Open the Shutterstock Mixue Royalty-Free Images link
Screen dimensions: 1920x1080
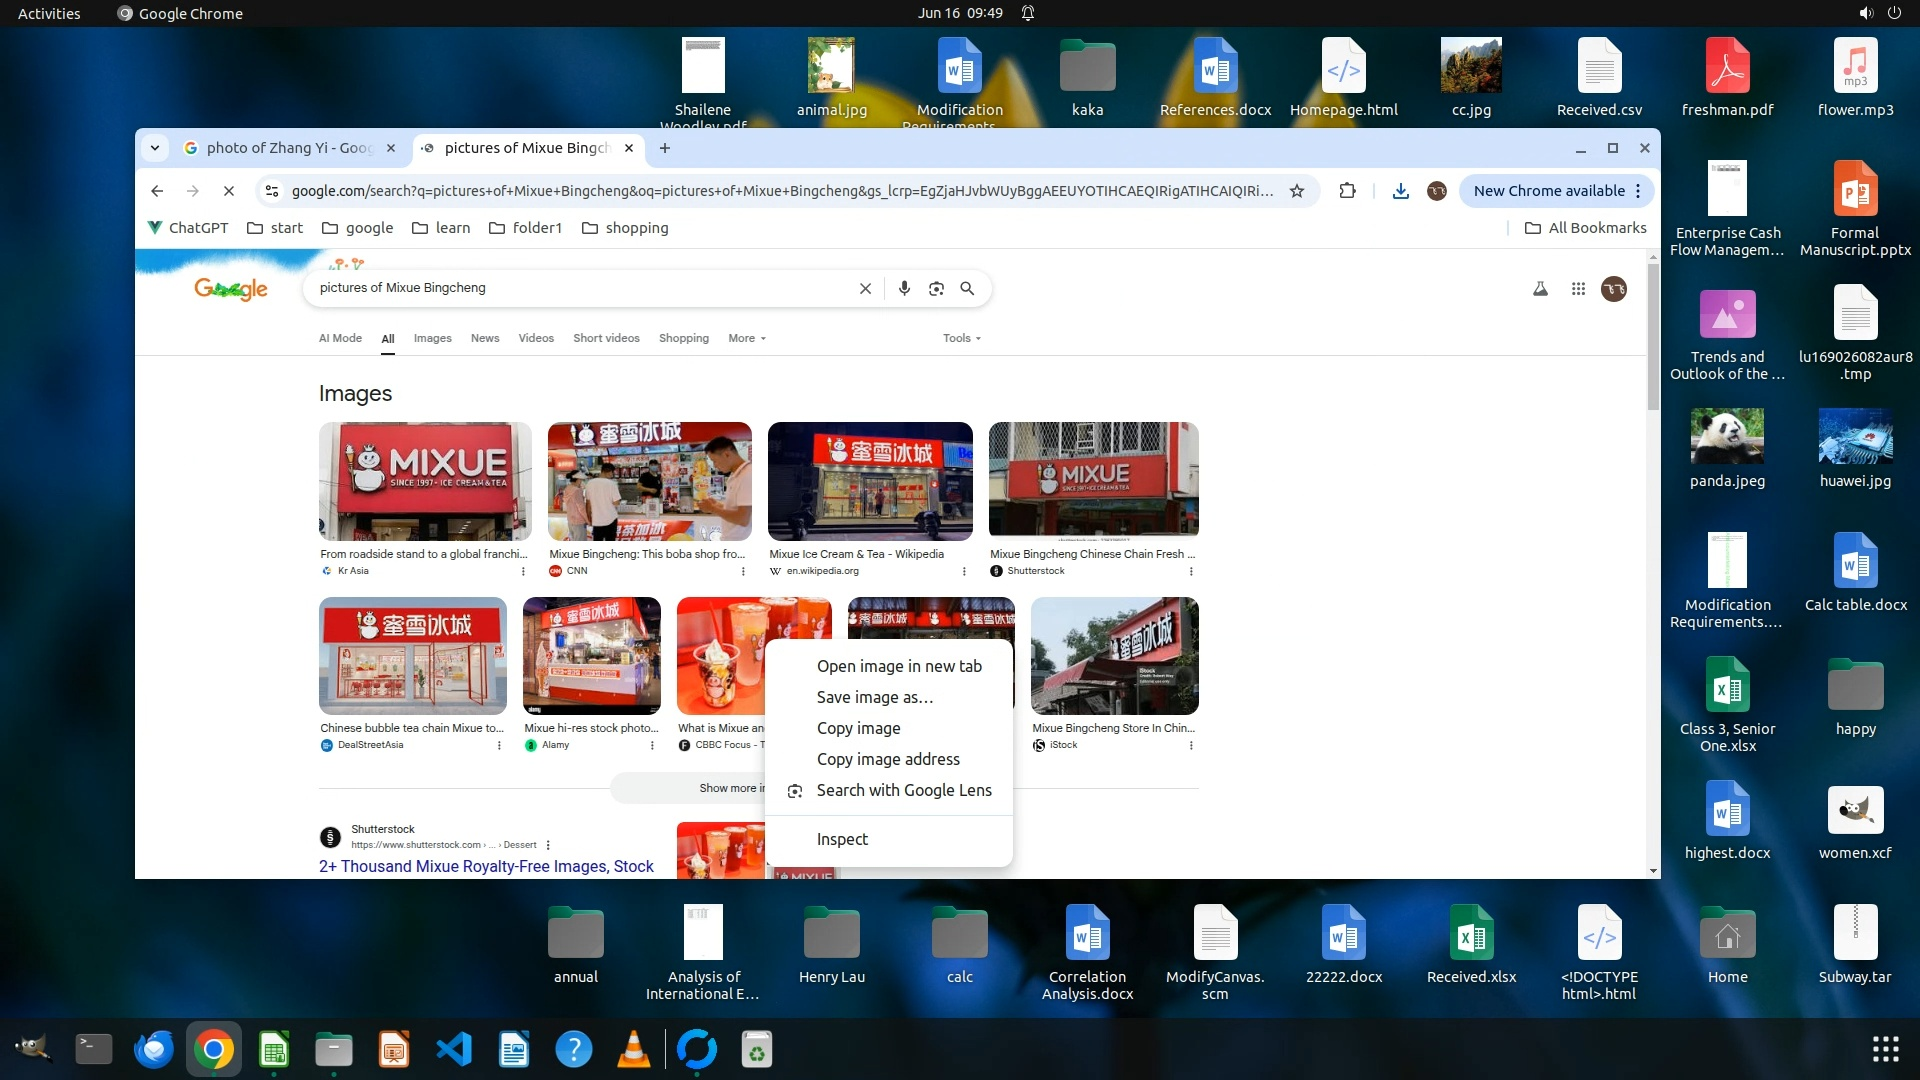click(486, 866)
